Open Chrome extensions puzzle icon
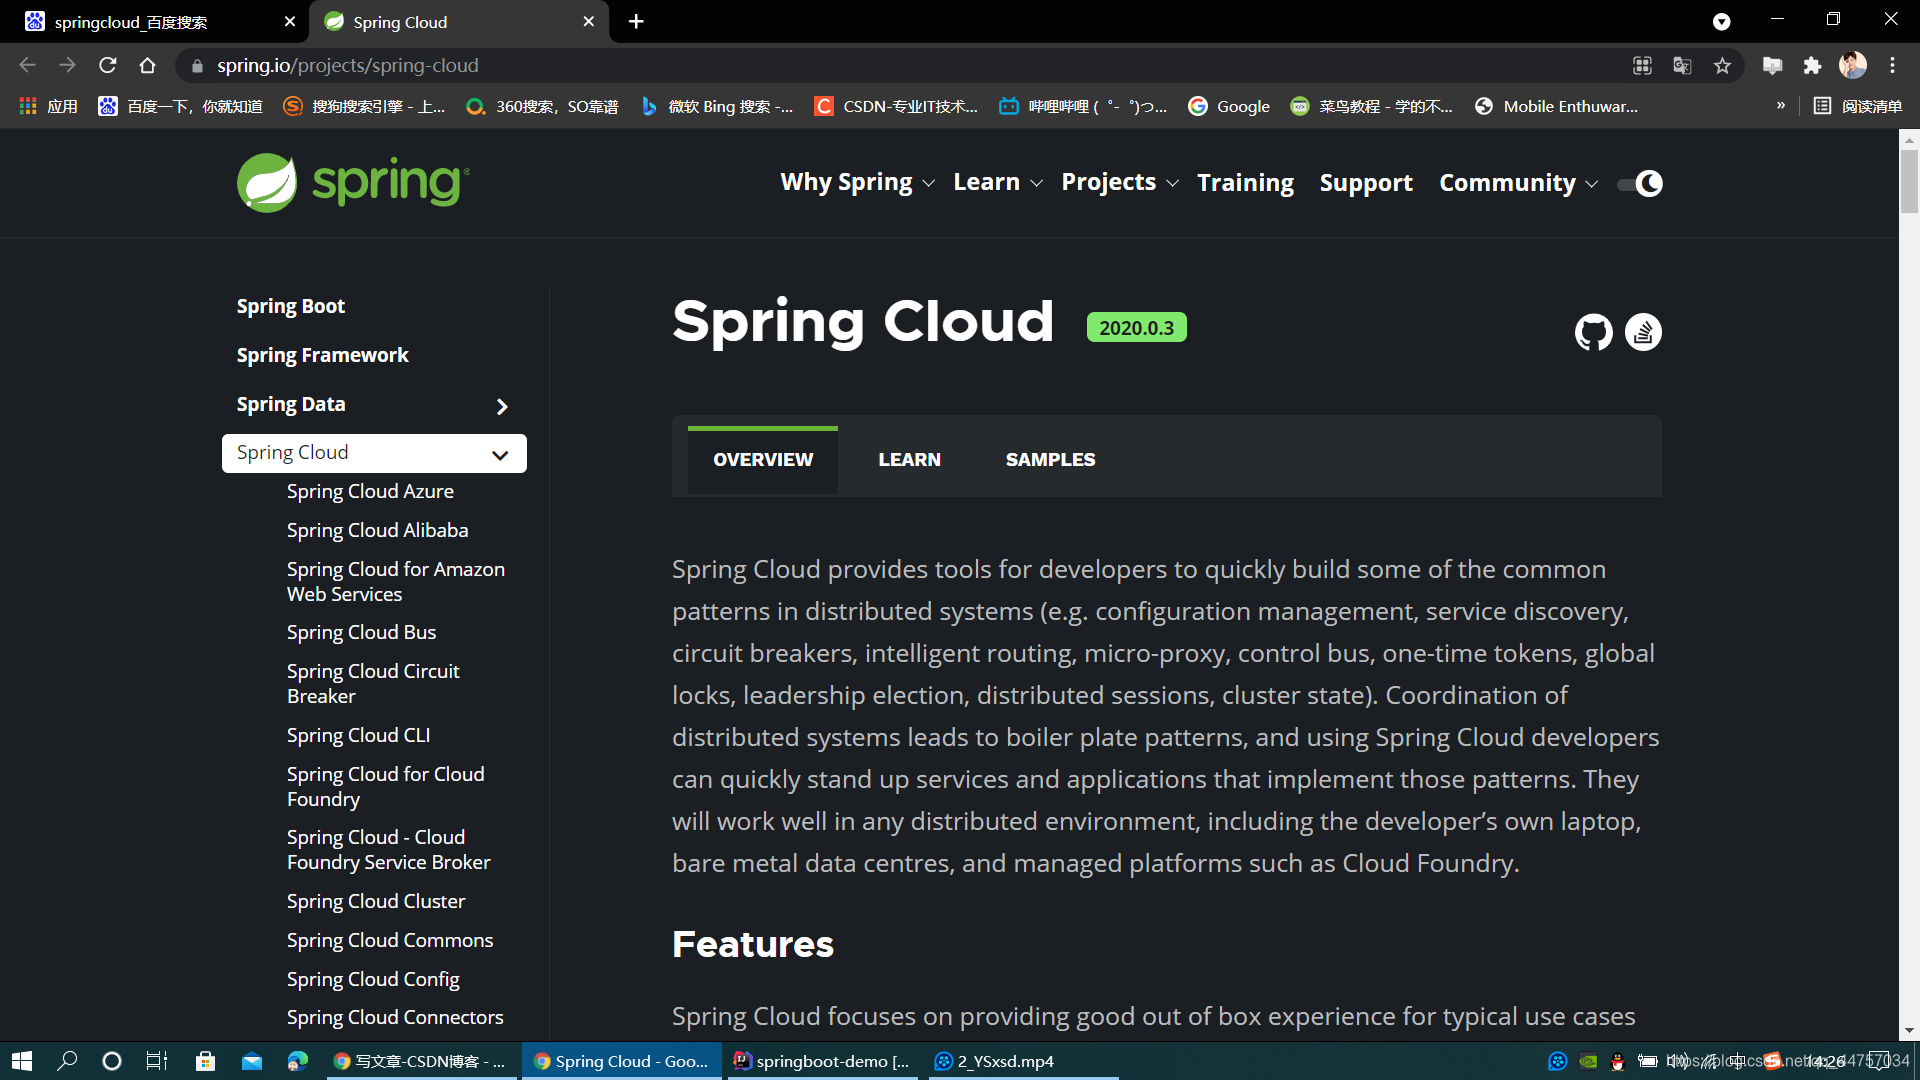 [1812, 65]
